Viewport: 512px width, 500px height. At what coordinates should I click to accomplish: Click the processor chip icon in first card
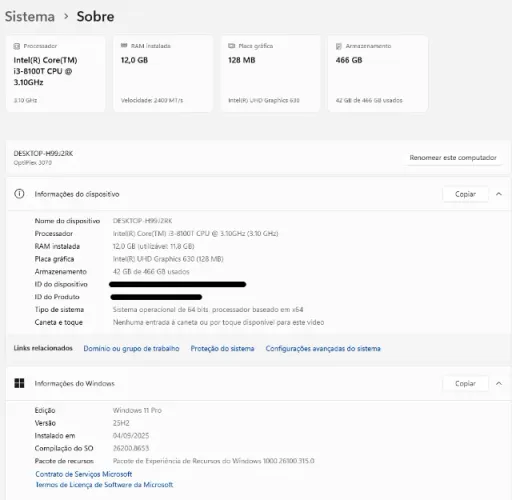pyautogui.click(x=17, y=46)
